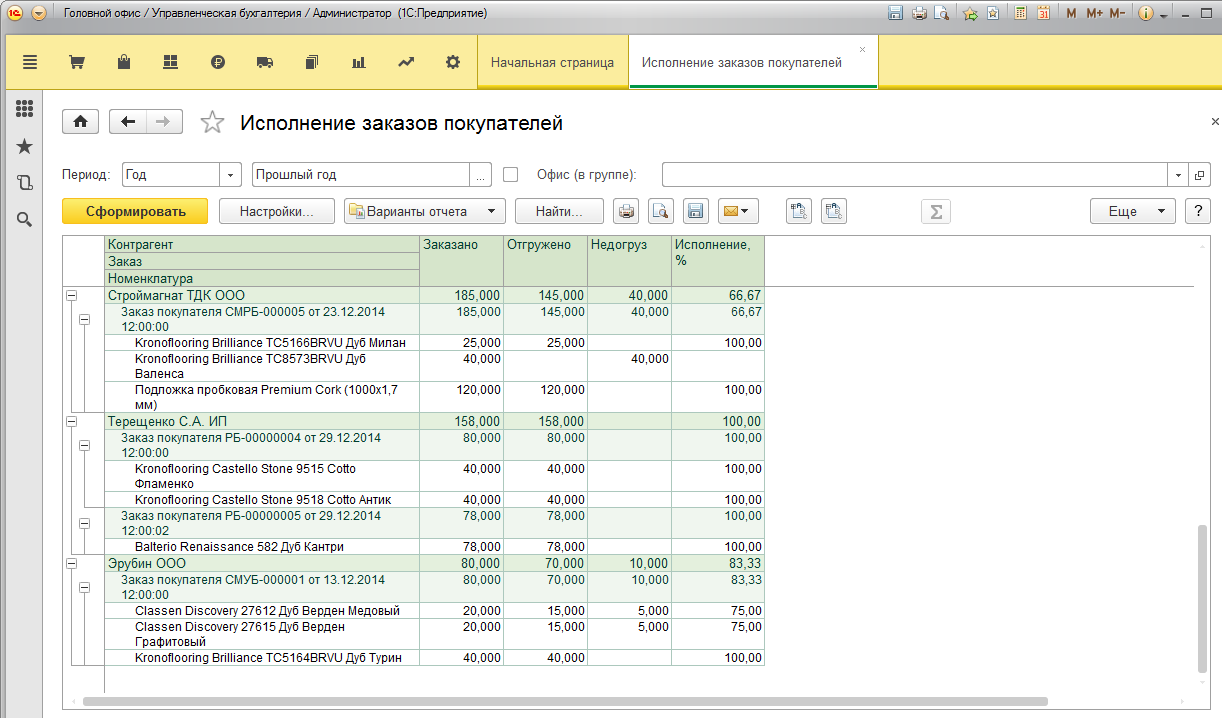The width and height of the screenshot is (1222, 718).
Task: Print the report using report toolbar printer
Action: [626, 211]
